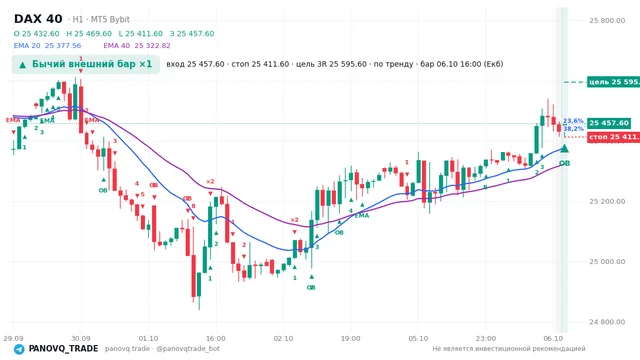Click the Telegram icon beside PANOVQ_TRADE
This screenshot has width=640, height=360.
click(19, 349)
